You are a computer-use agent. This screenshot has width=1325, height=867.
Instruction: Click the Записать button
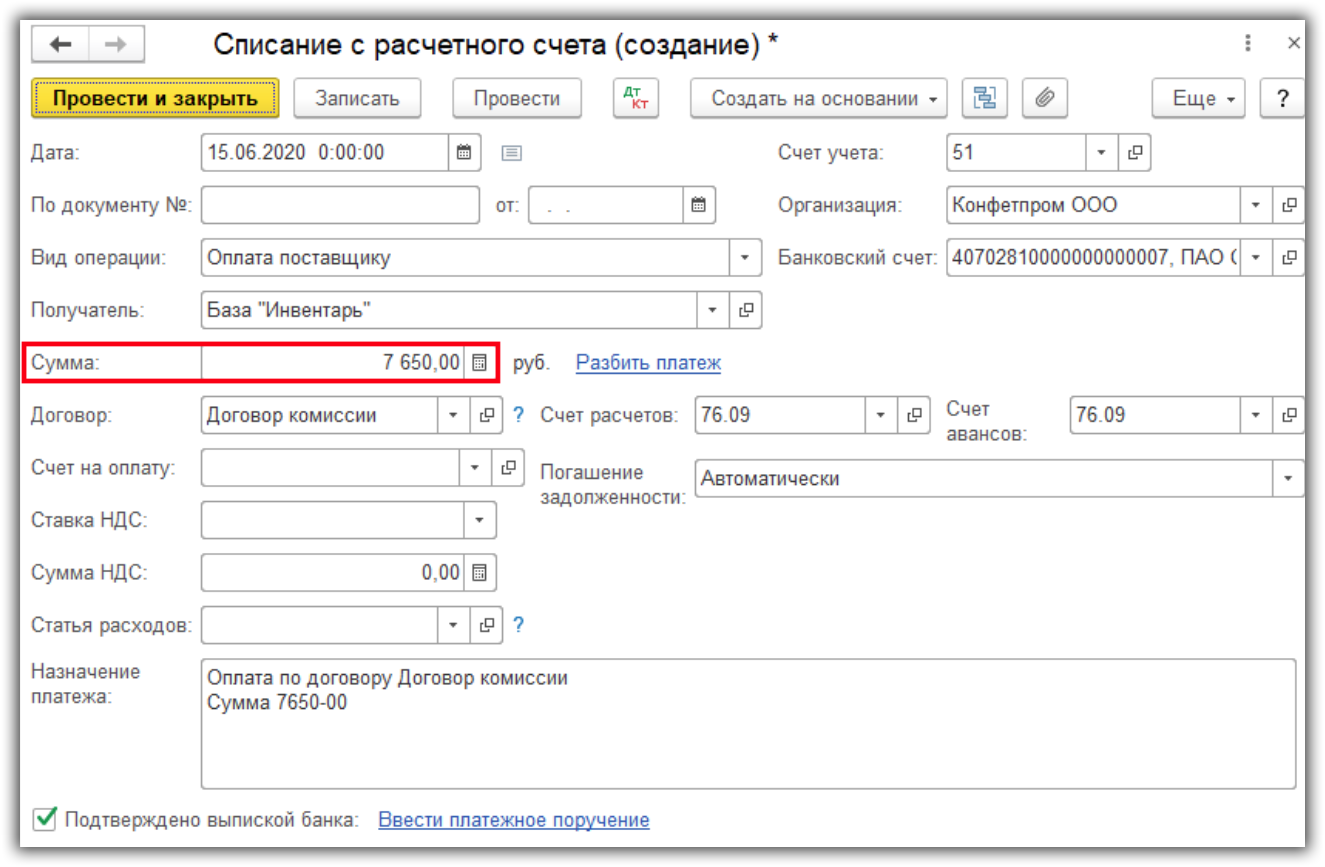coord(357,98)
